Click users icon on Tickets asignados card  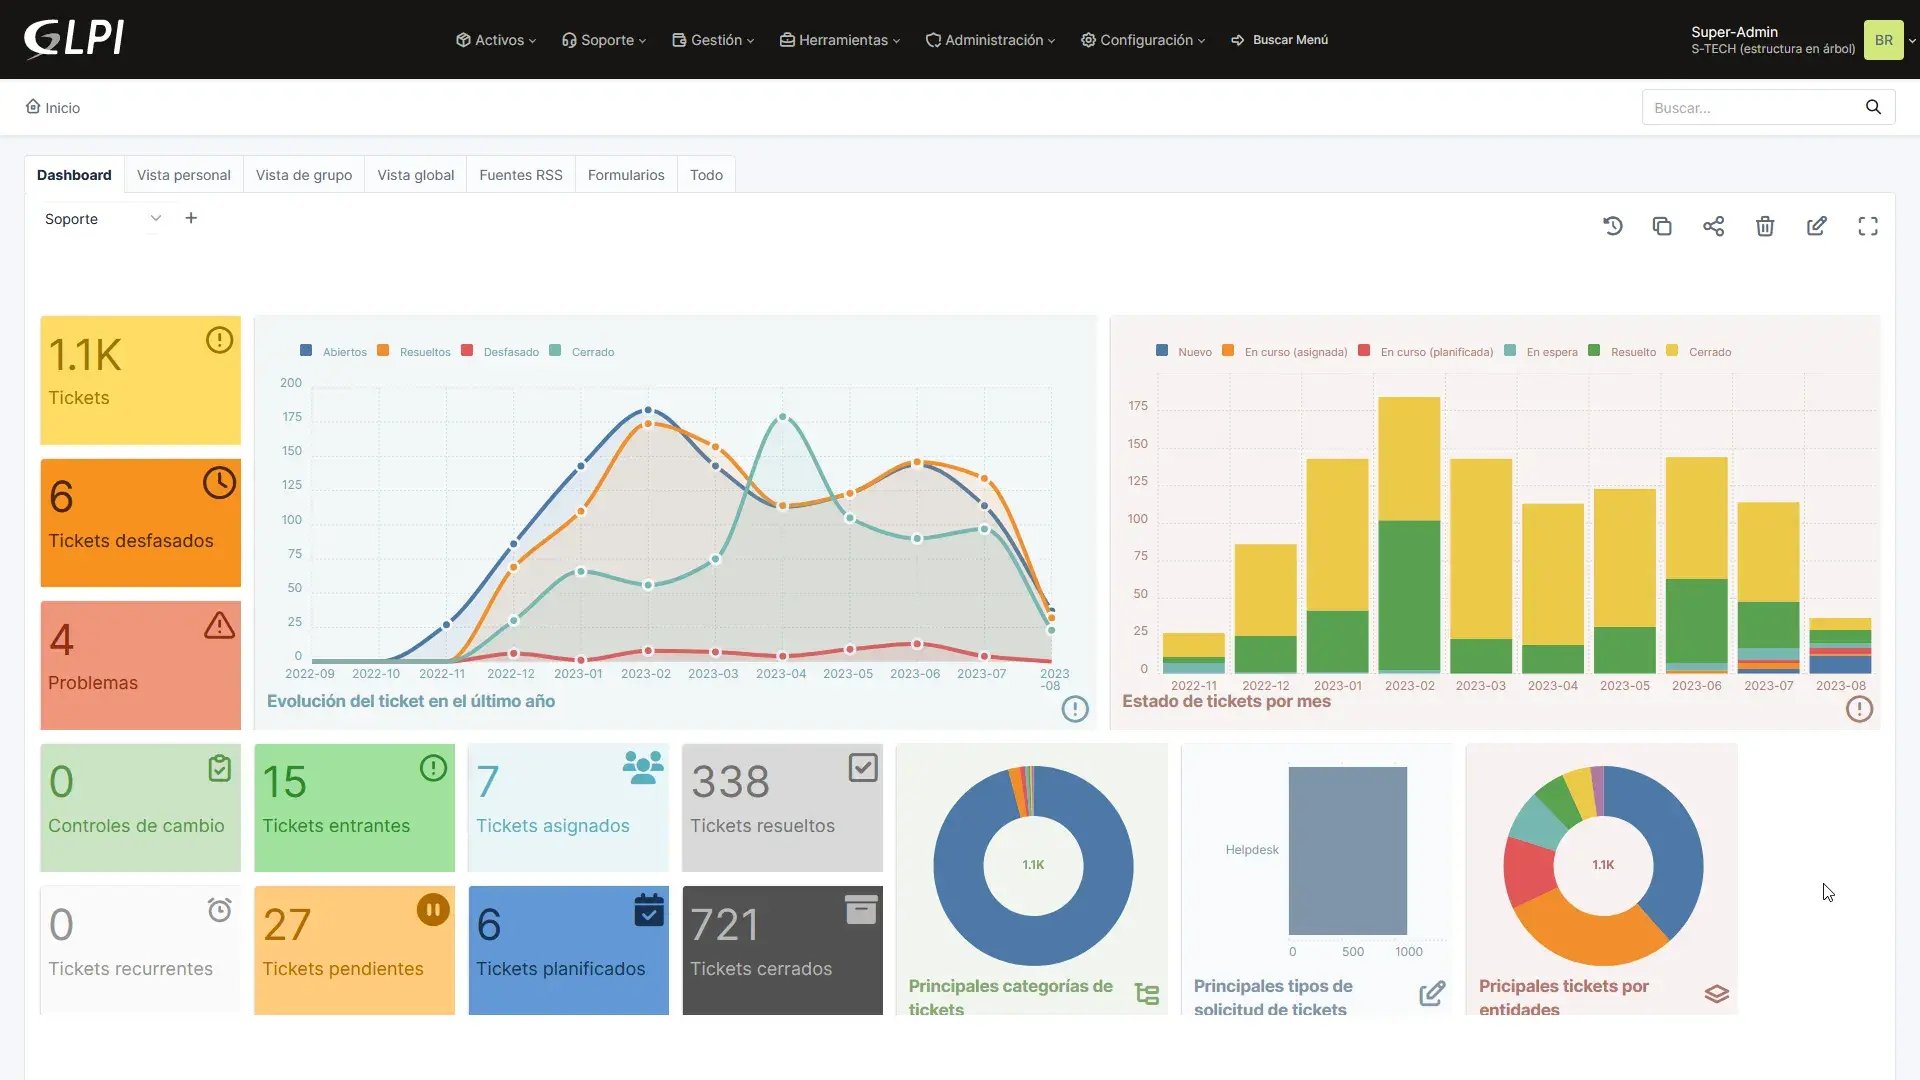point(643,767)
